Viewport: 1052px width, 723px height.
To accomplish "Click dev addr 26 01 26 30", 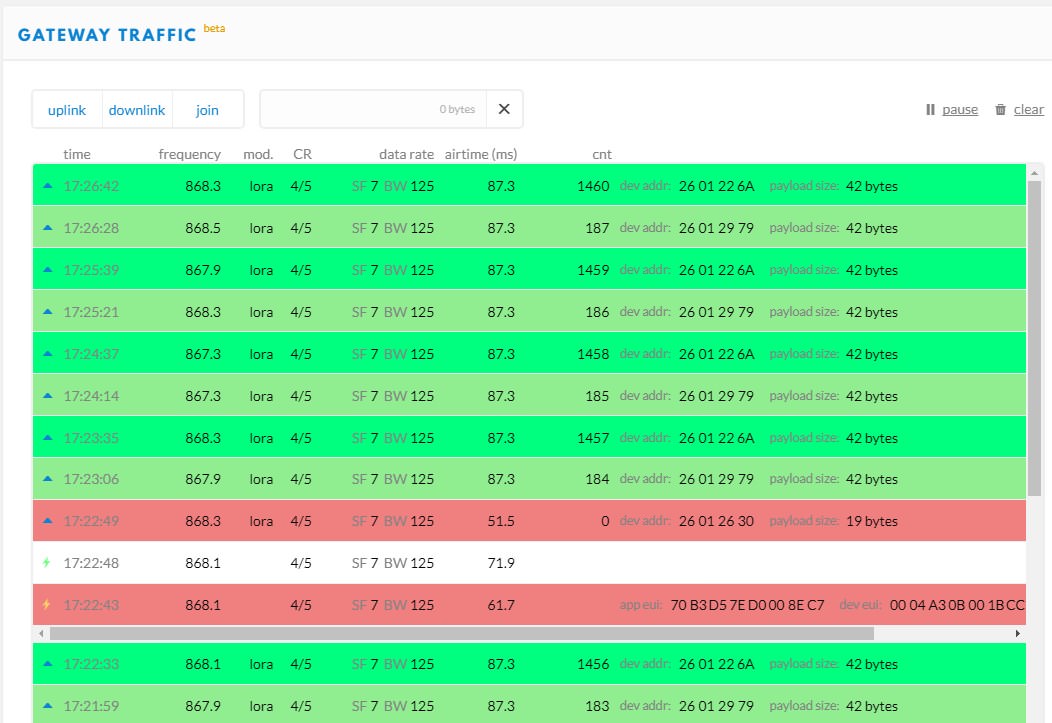I will coord(717,520).
